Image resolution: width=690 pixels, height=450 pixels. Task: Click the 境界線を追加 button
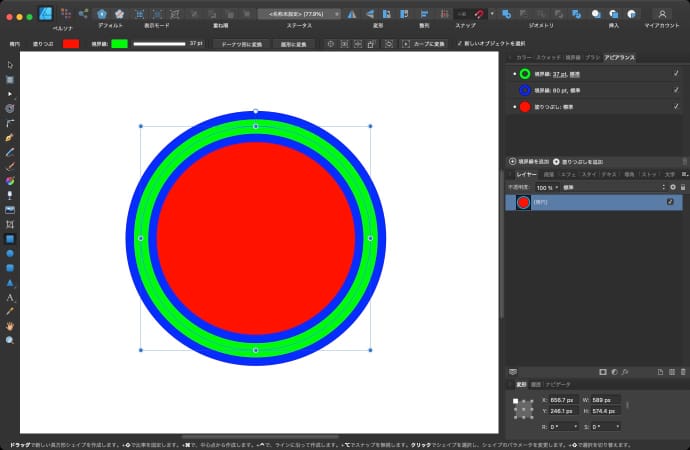click(527, 161)
